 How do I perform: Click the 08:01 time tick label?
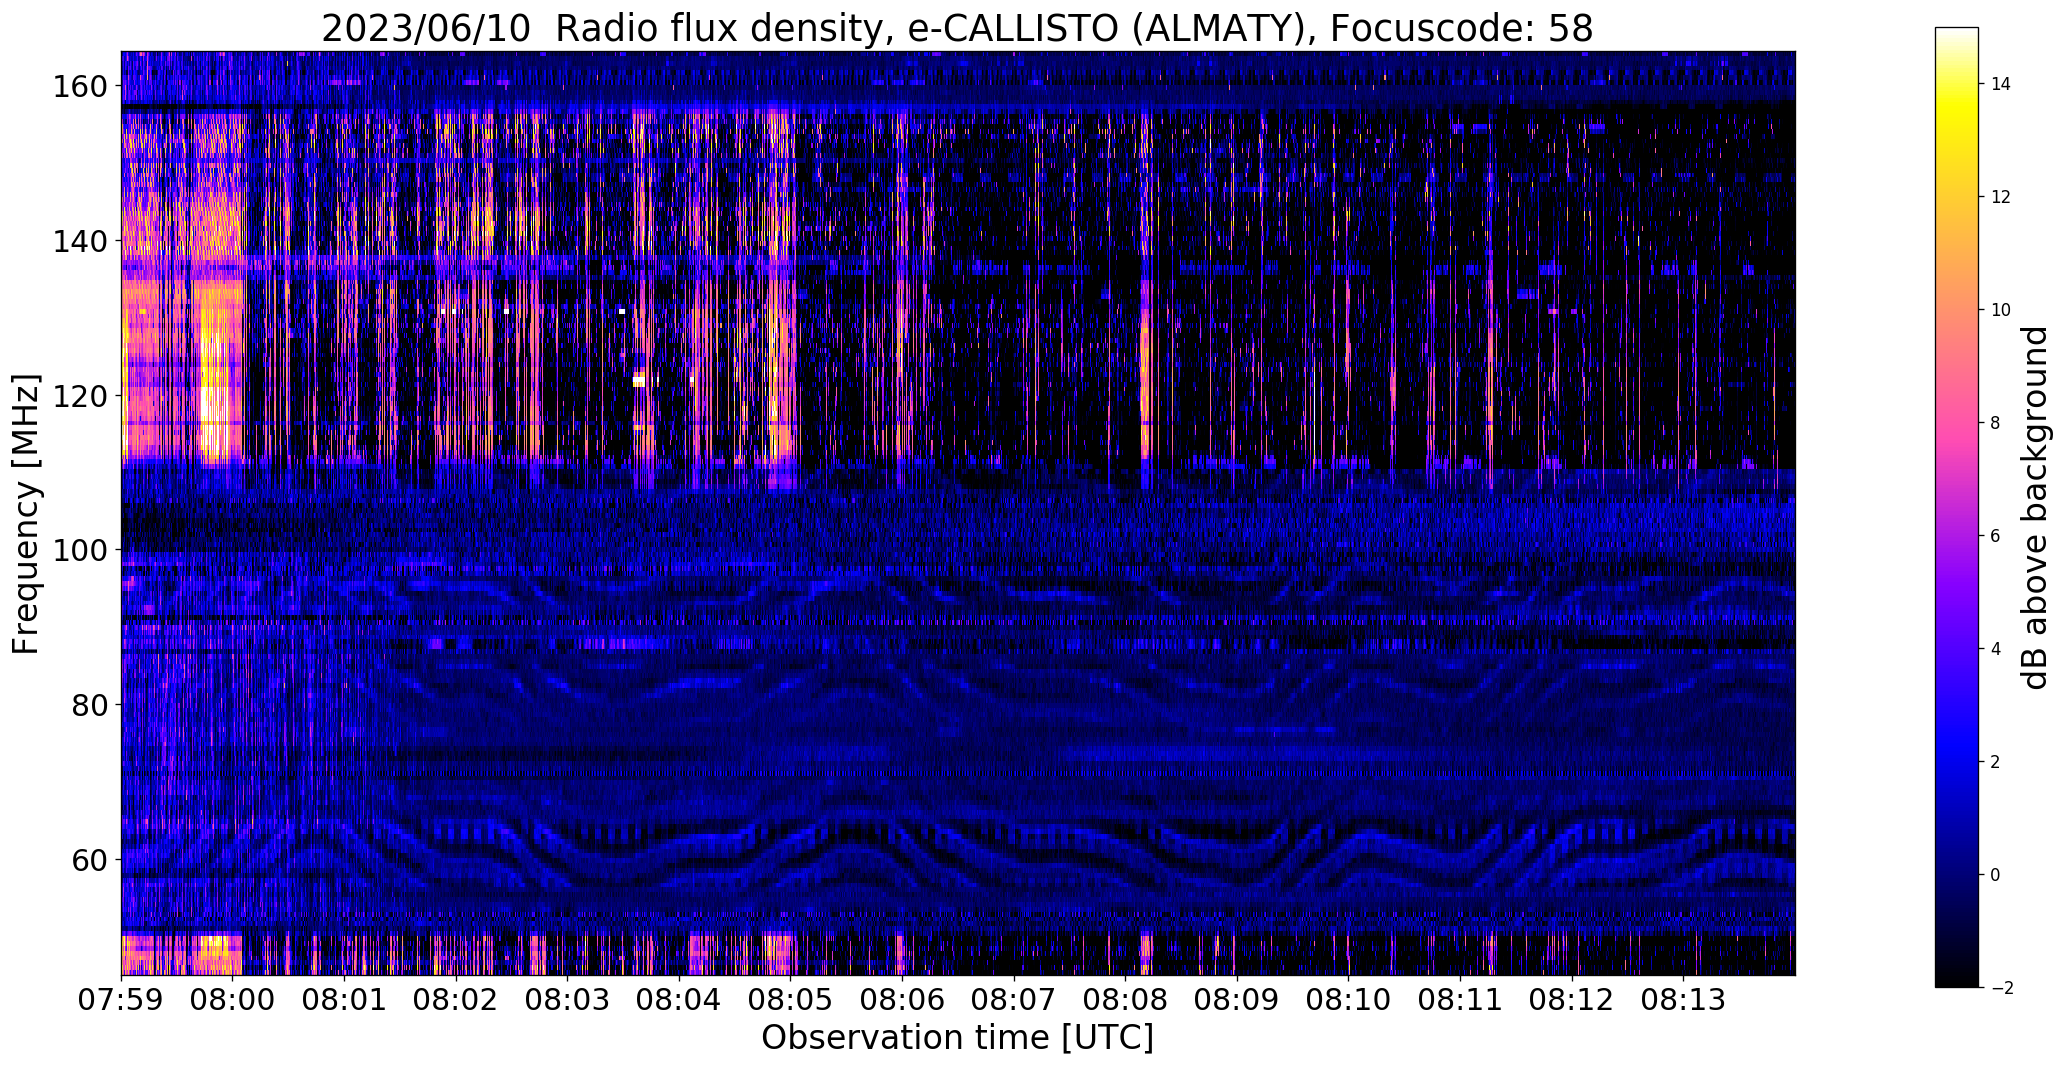(344, 1001)
